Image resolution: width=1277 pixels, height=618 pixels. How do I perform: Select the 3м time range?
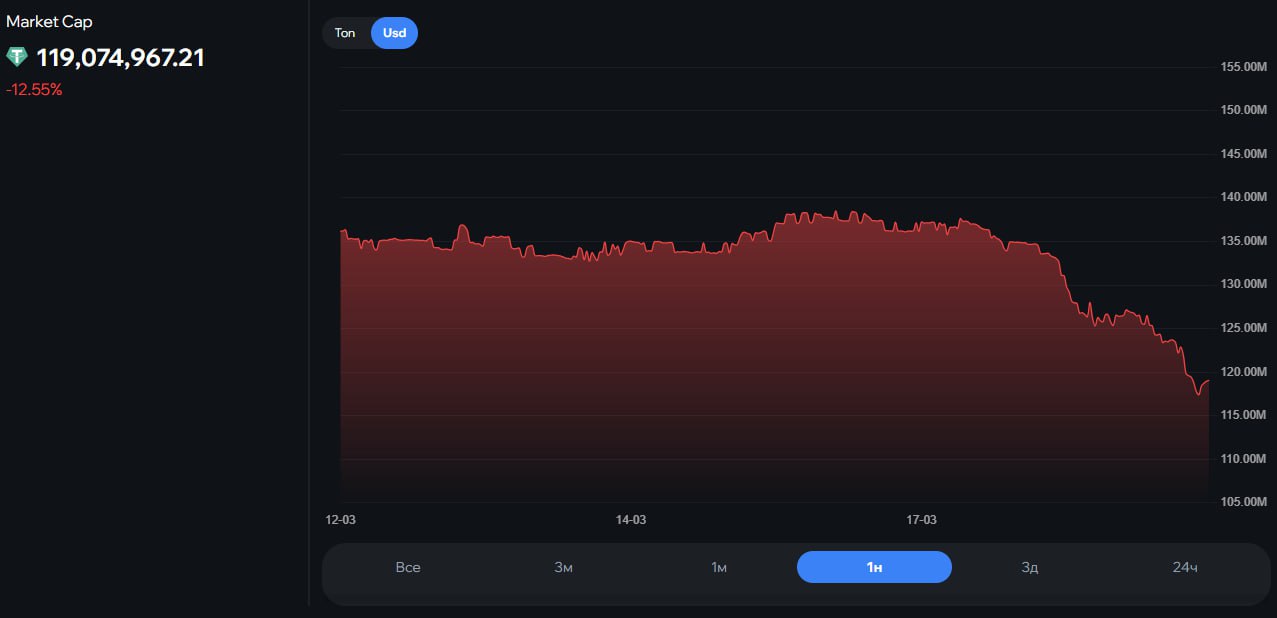(563, 567)
